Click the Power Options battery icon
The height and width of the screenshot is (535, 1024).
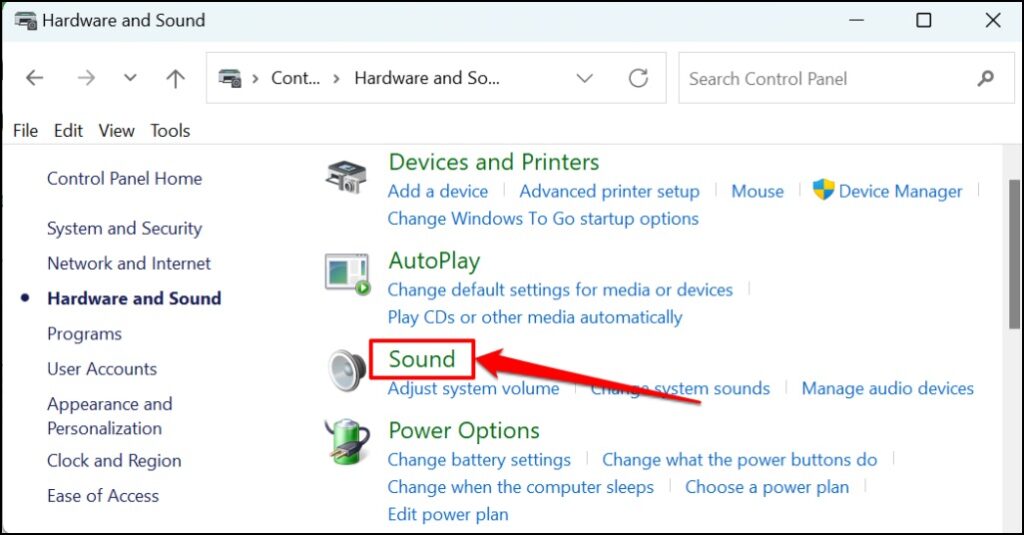[347, 442]
